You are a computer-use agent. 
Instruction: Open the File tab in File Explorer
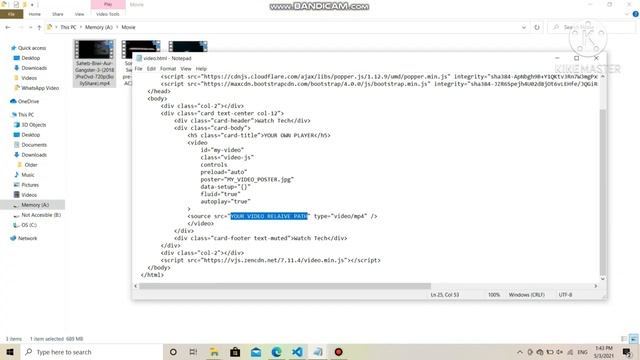click(x=11, y=14)
